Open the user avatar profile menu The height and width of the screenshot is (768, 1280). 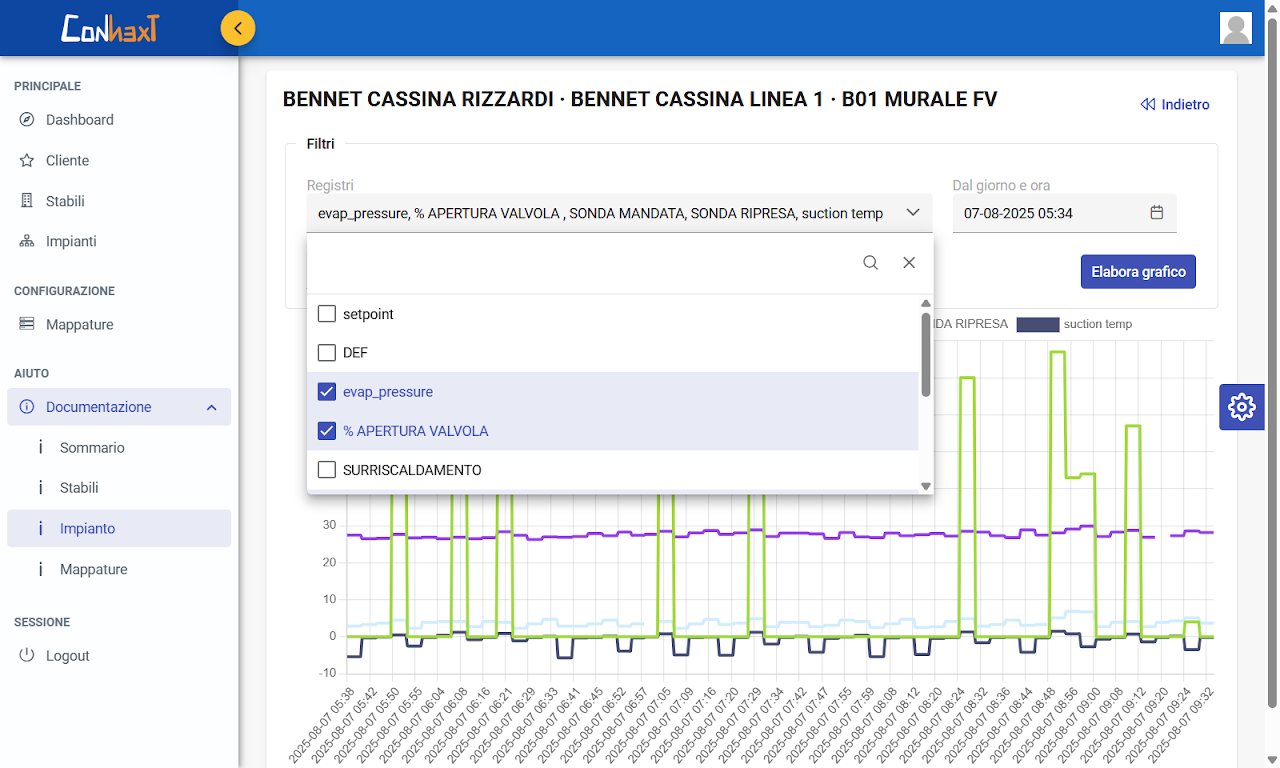pos(1236,28)
